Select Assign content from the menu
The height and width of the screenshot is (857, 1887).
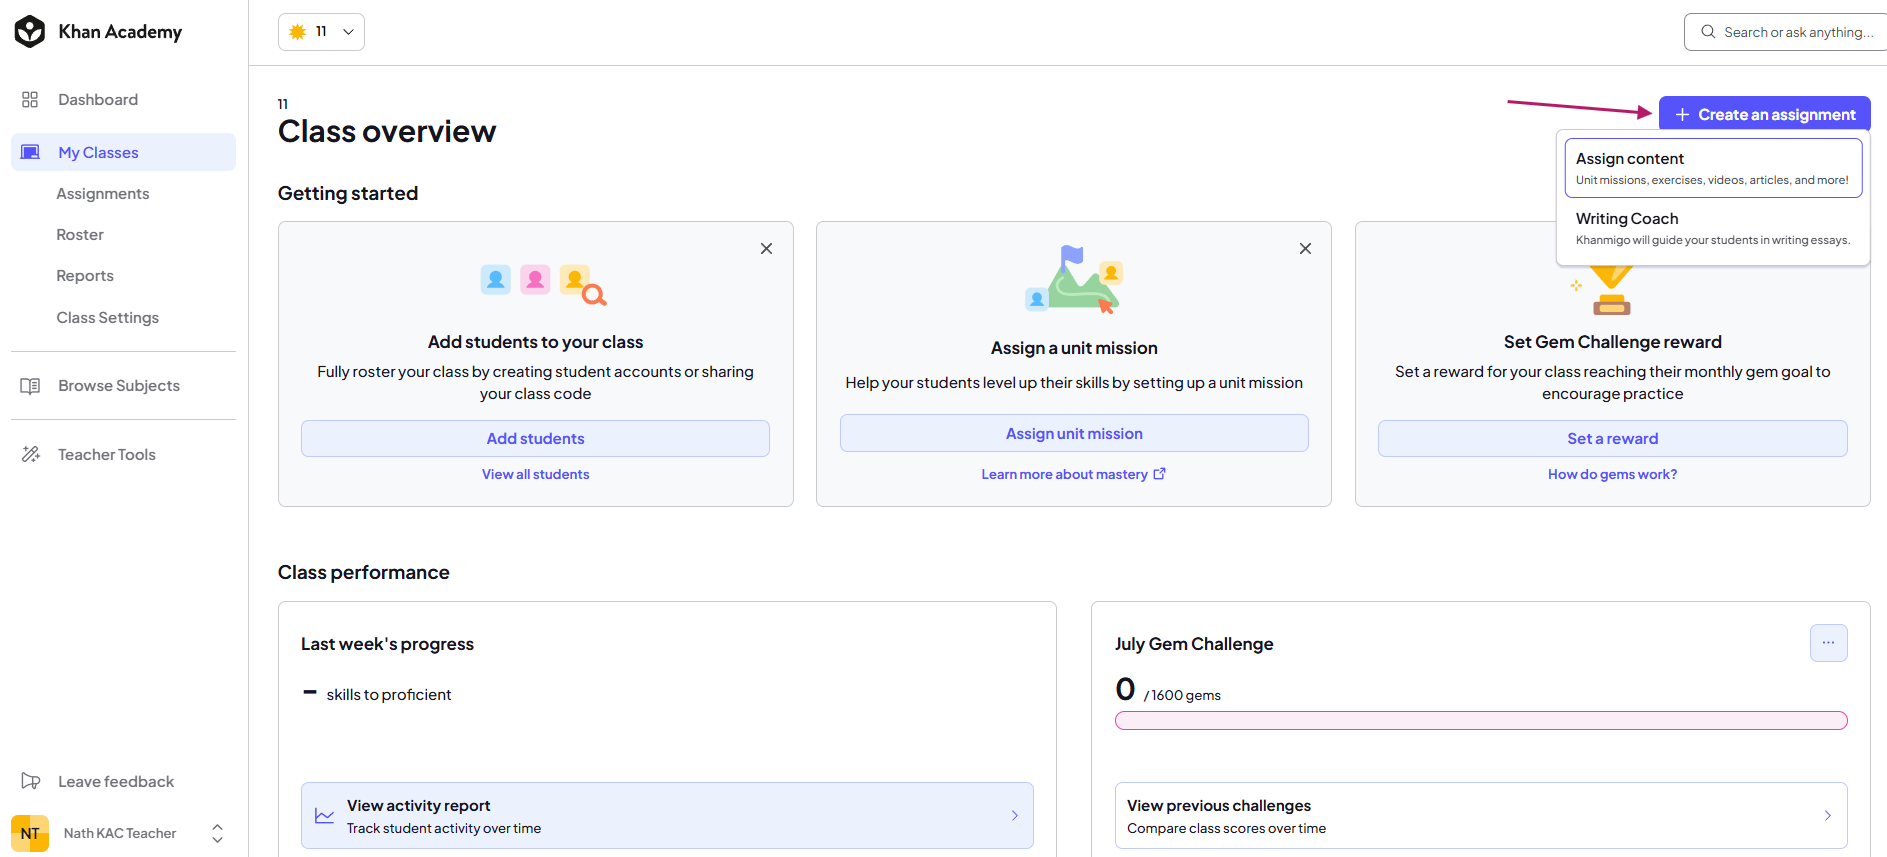(x=1713, y=168)
